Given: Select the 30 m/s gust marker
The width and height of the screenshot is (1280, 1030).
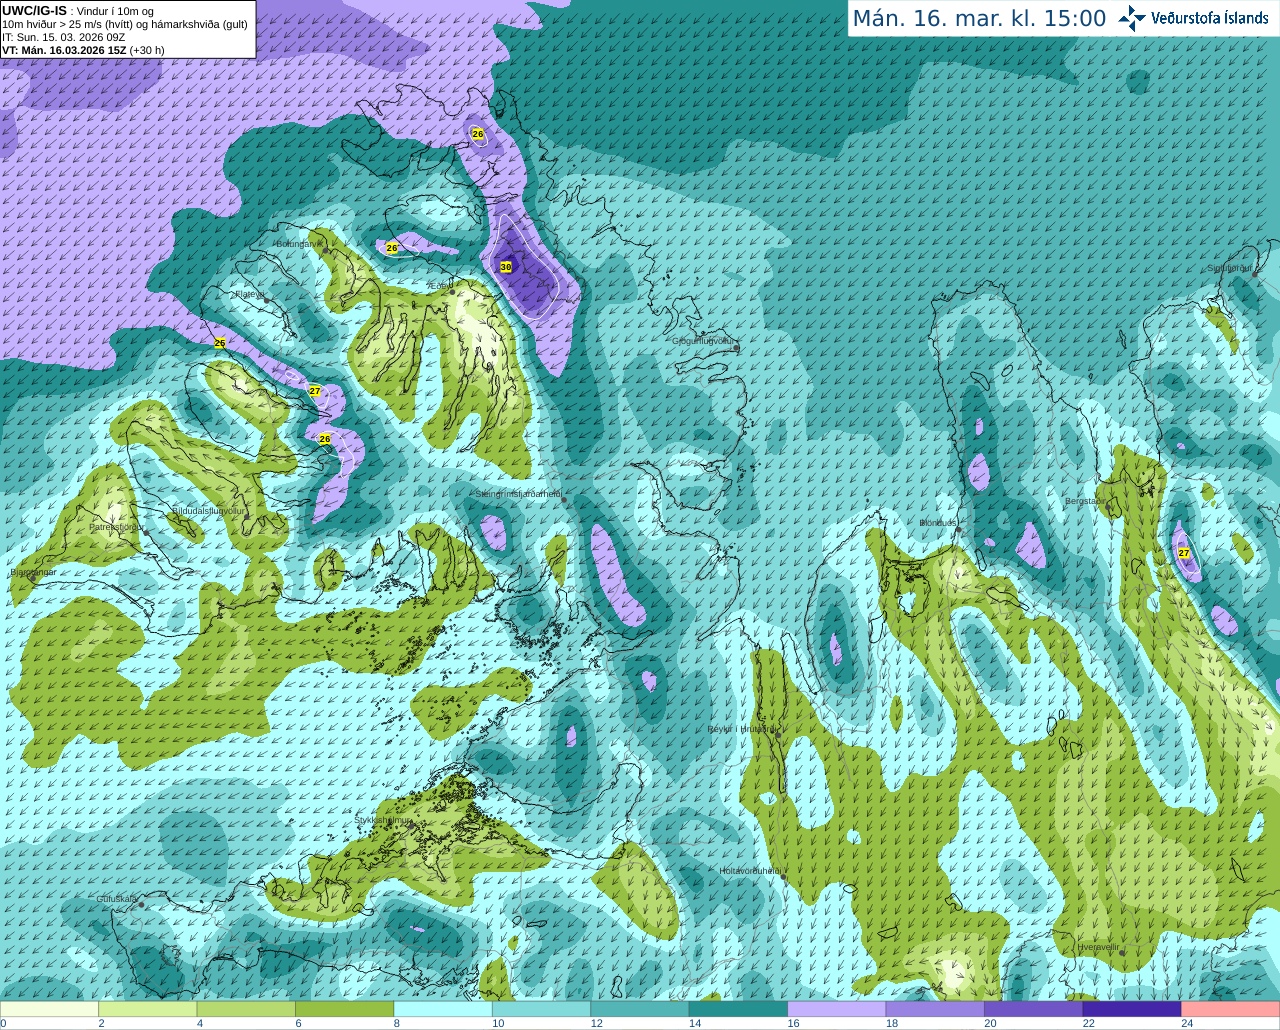Looking at the screenshot, I should point(506,267).
